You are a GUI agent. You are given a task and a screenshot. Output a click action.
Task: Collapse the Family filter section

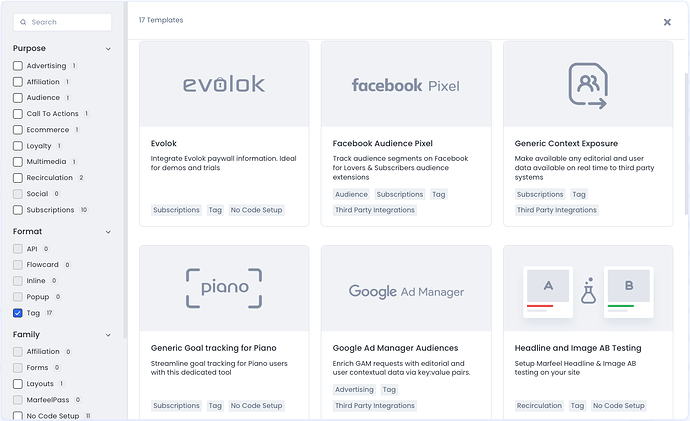108,335
